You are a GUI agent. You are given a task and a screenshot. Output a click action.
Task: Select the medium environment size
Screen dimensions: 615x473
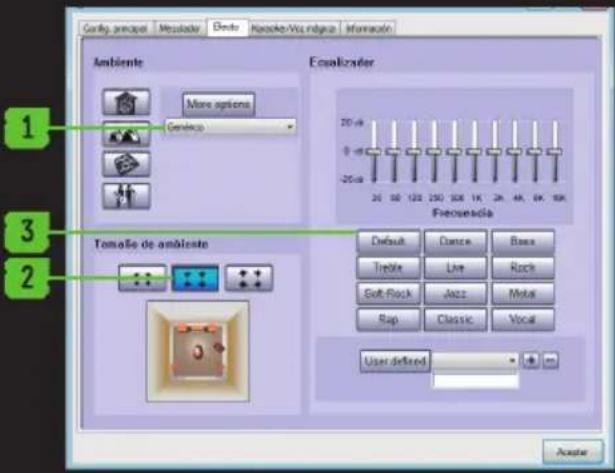(x=195, y=279)
